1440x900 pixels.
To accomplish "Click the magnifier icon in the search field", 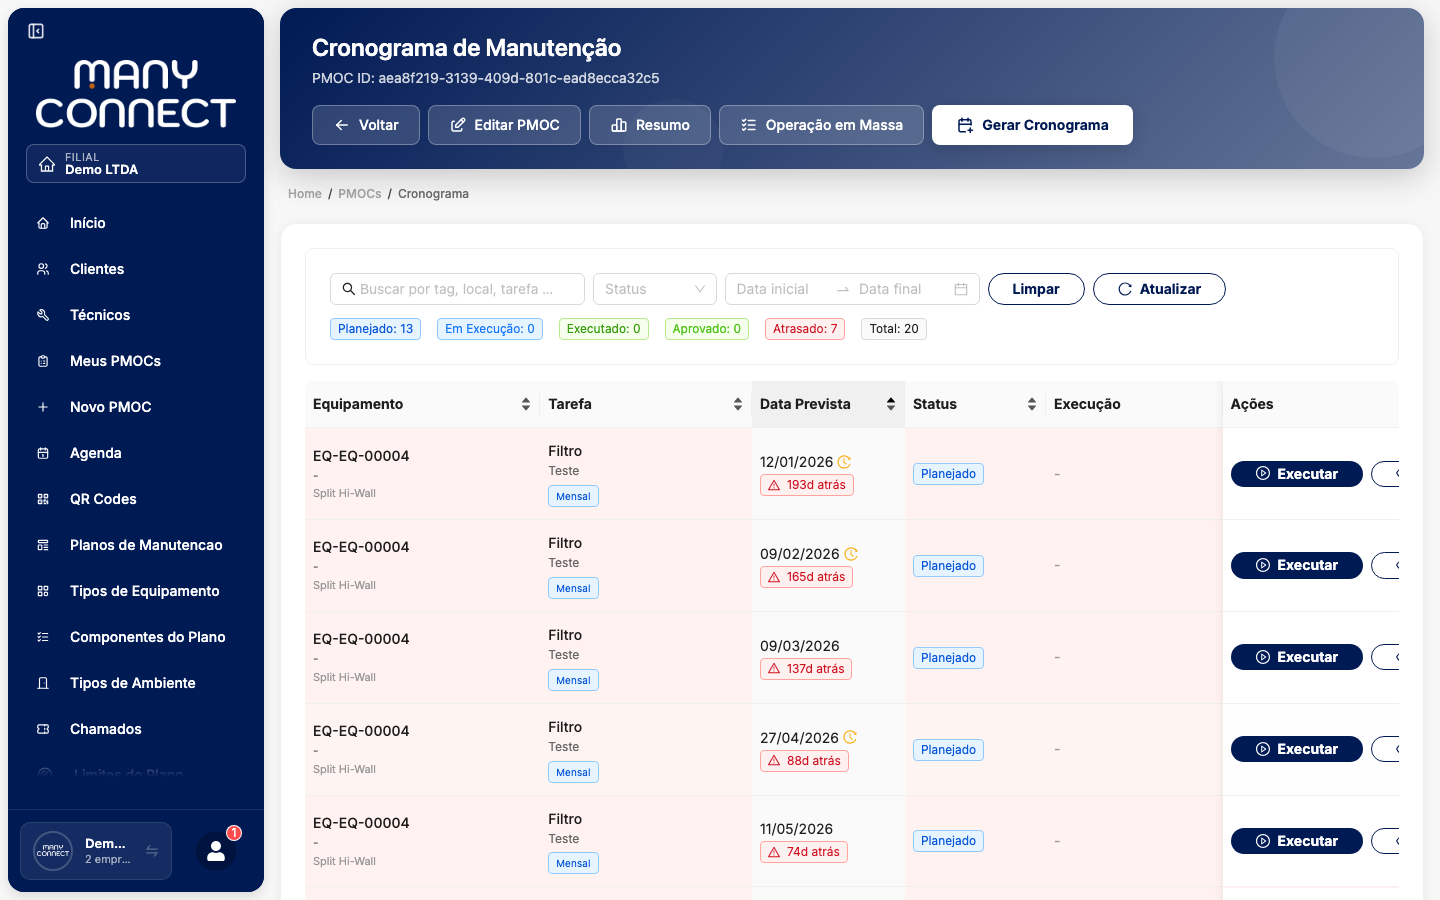I will (349, 289).
